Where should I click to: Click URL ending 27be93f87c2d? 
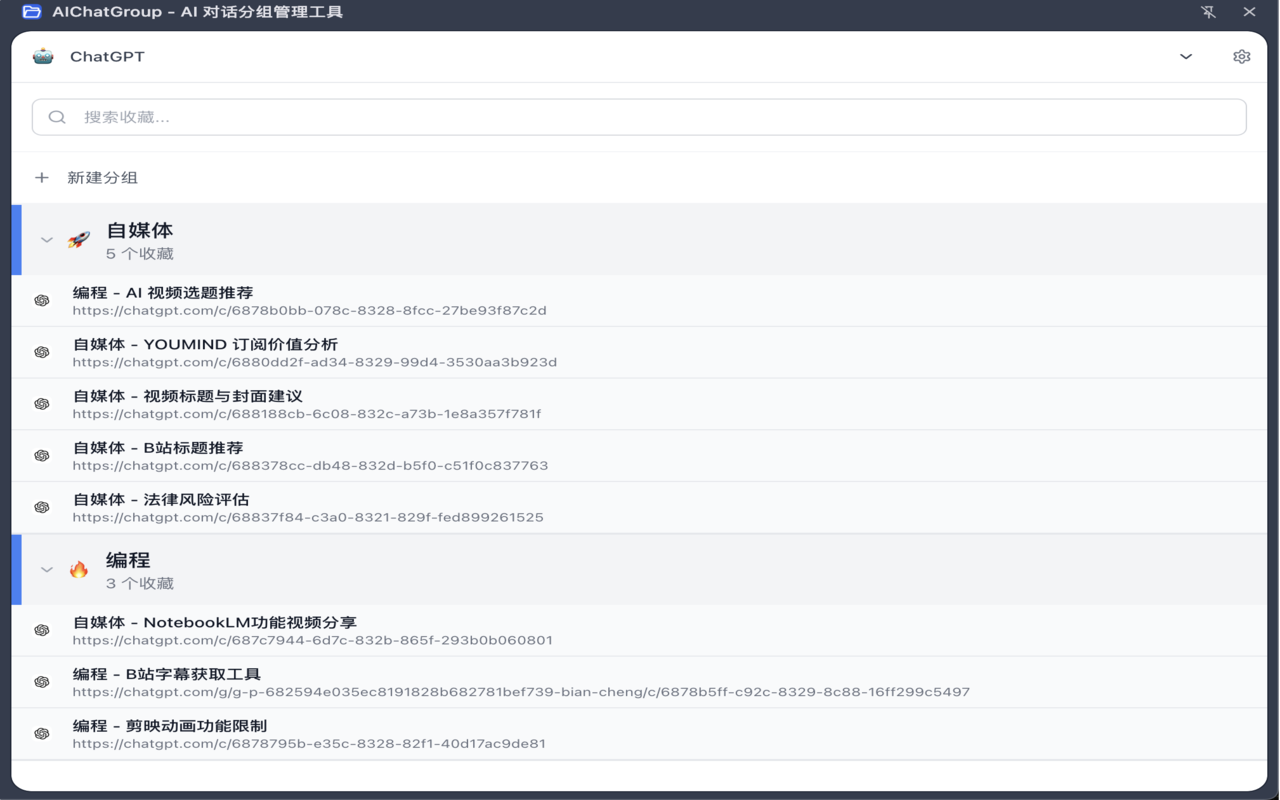(310, 311)
